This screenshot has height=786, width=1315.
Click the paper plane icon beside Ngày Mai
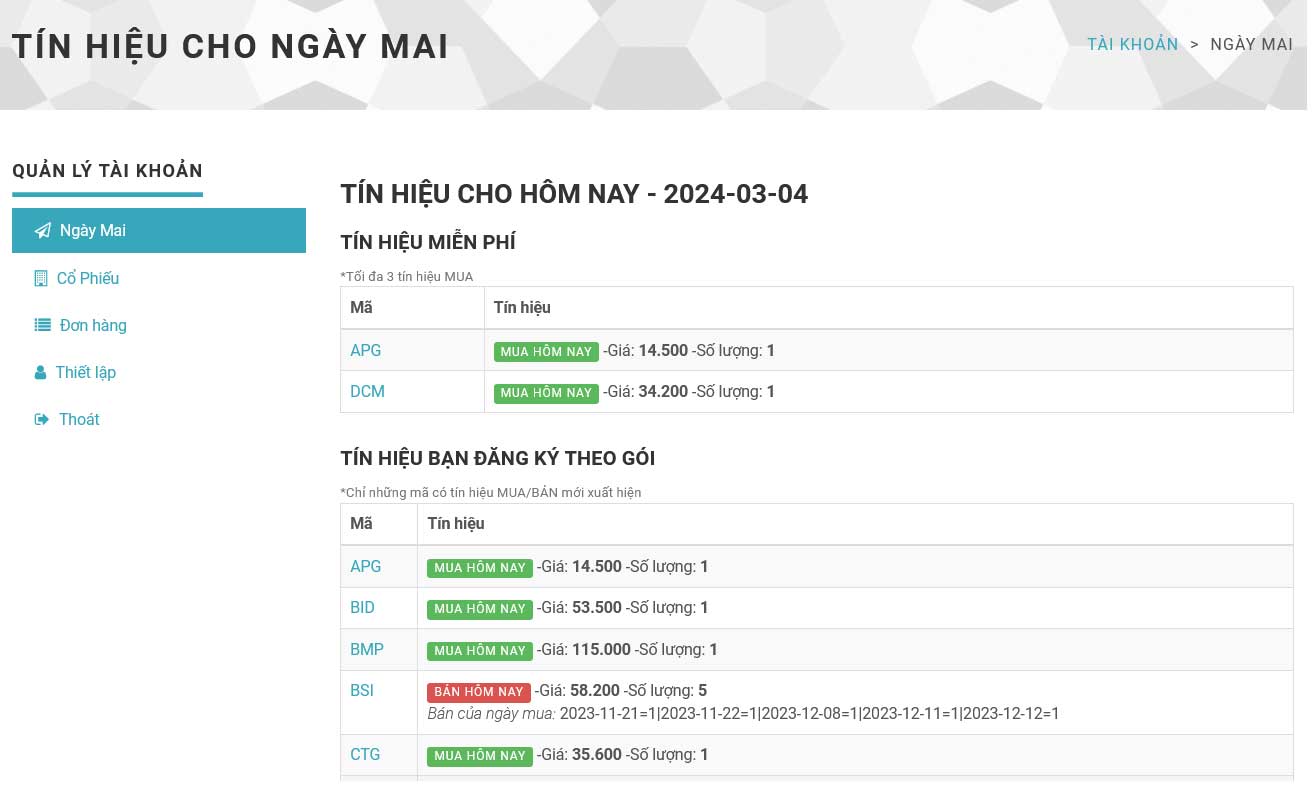[x=42, y=231]
